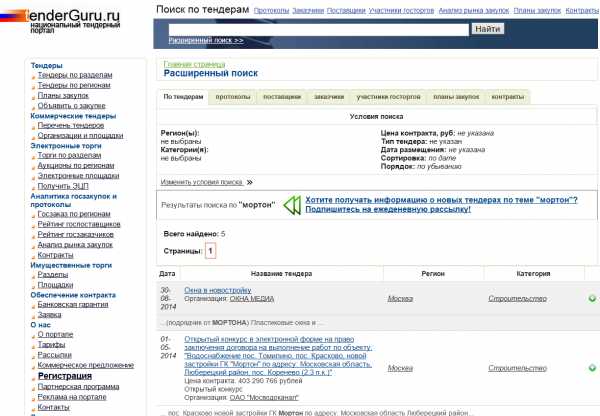Open Аукционы по регионам in sidebar
Image resolution: width=600 pixels, height=416 pixels.
(76, 166)
